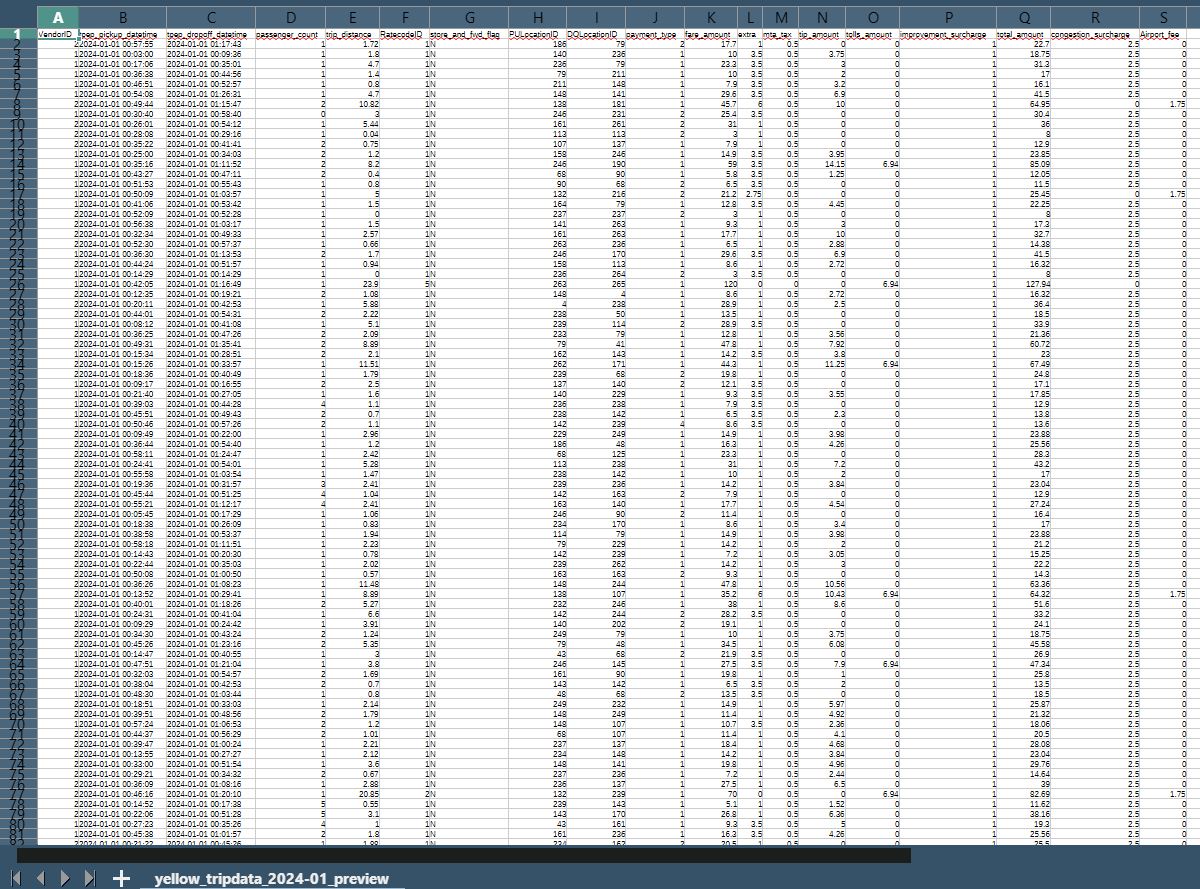
Task: Select row 1 header number
Action: click(18, 34)
